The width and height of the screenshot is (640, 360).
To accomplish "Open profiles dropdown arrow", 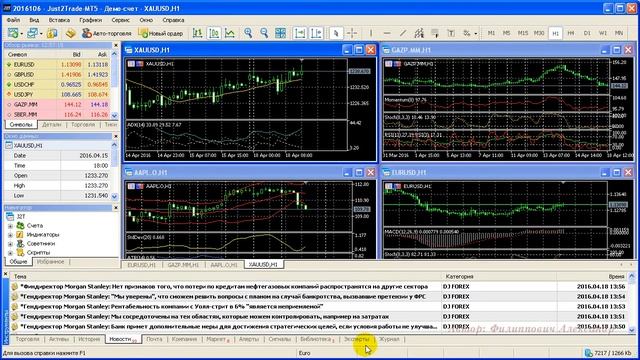I will (40, 33).
